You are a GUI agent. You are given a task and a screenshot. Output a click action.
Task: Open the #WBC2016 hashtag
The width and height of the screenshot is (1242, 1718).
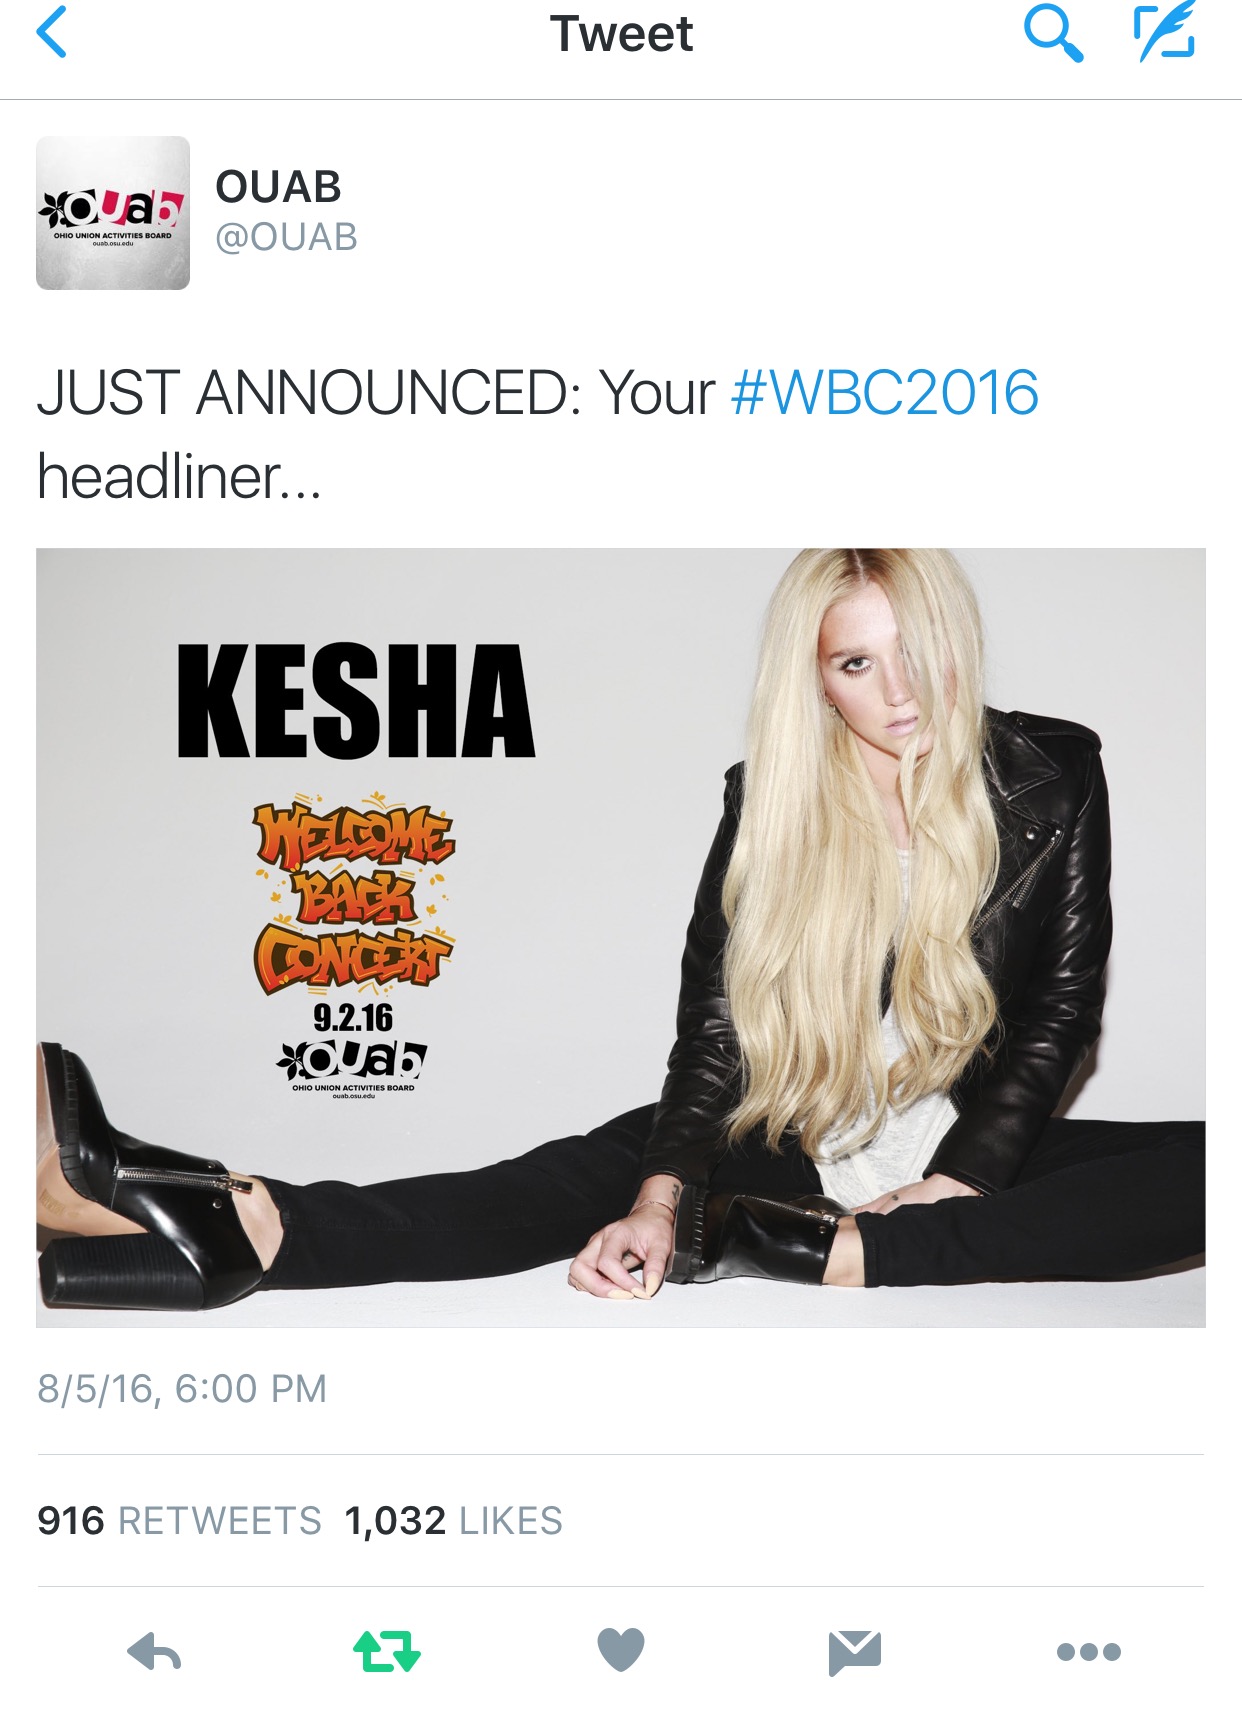point(885,392)
